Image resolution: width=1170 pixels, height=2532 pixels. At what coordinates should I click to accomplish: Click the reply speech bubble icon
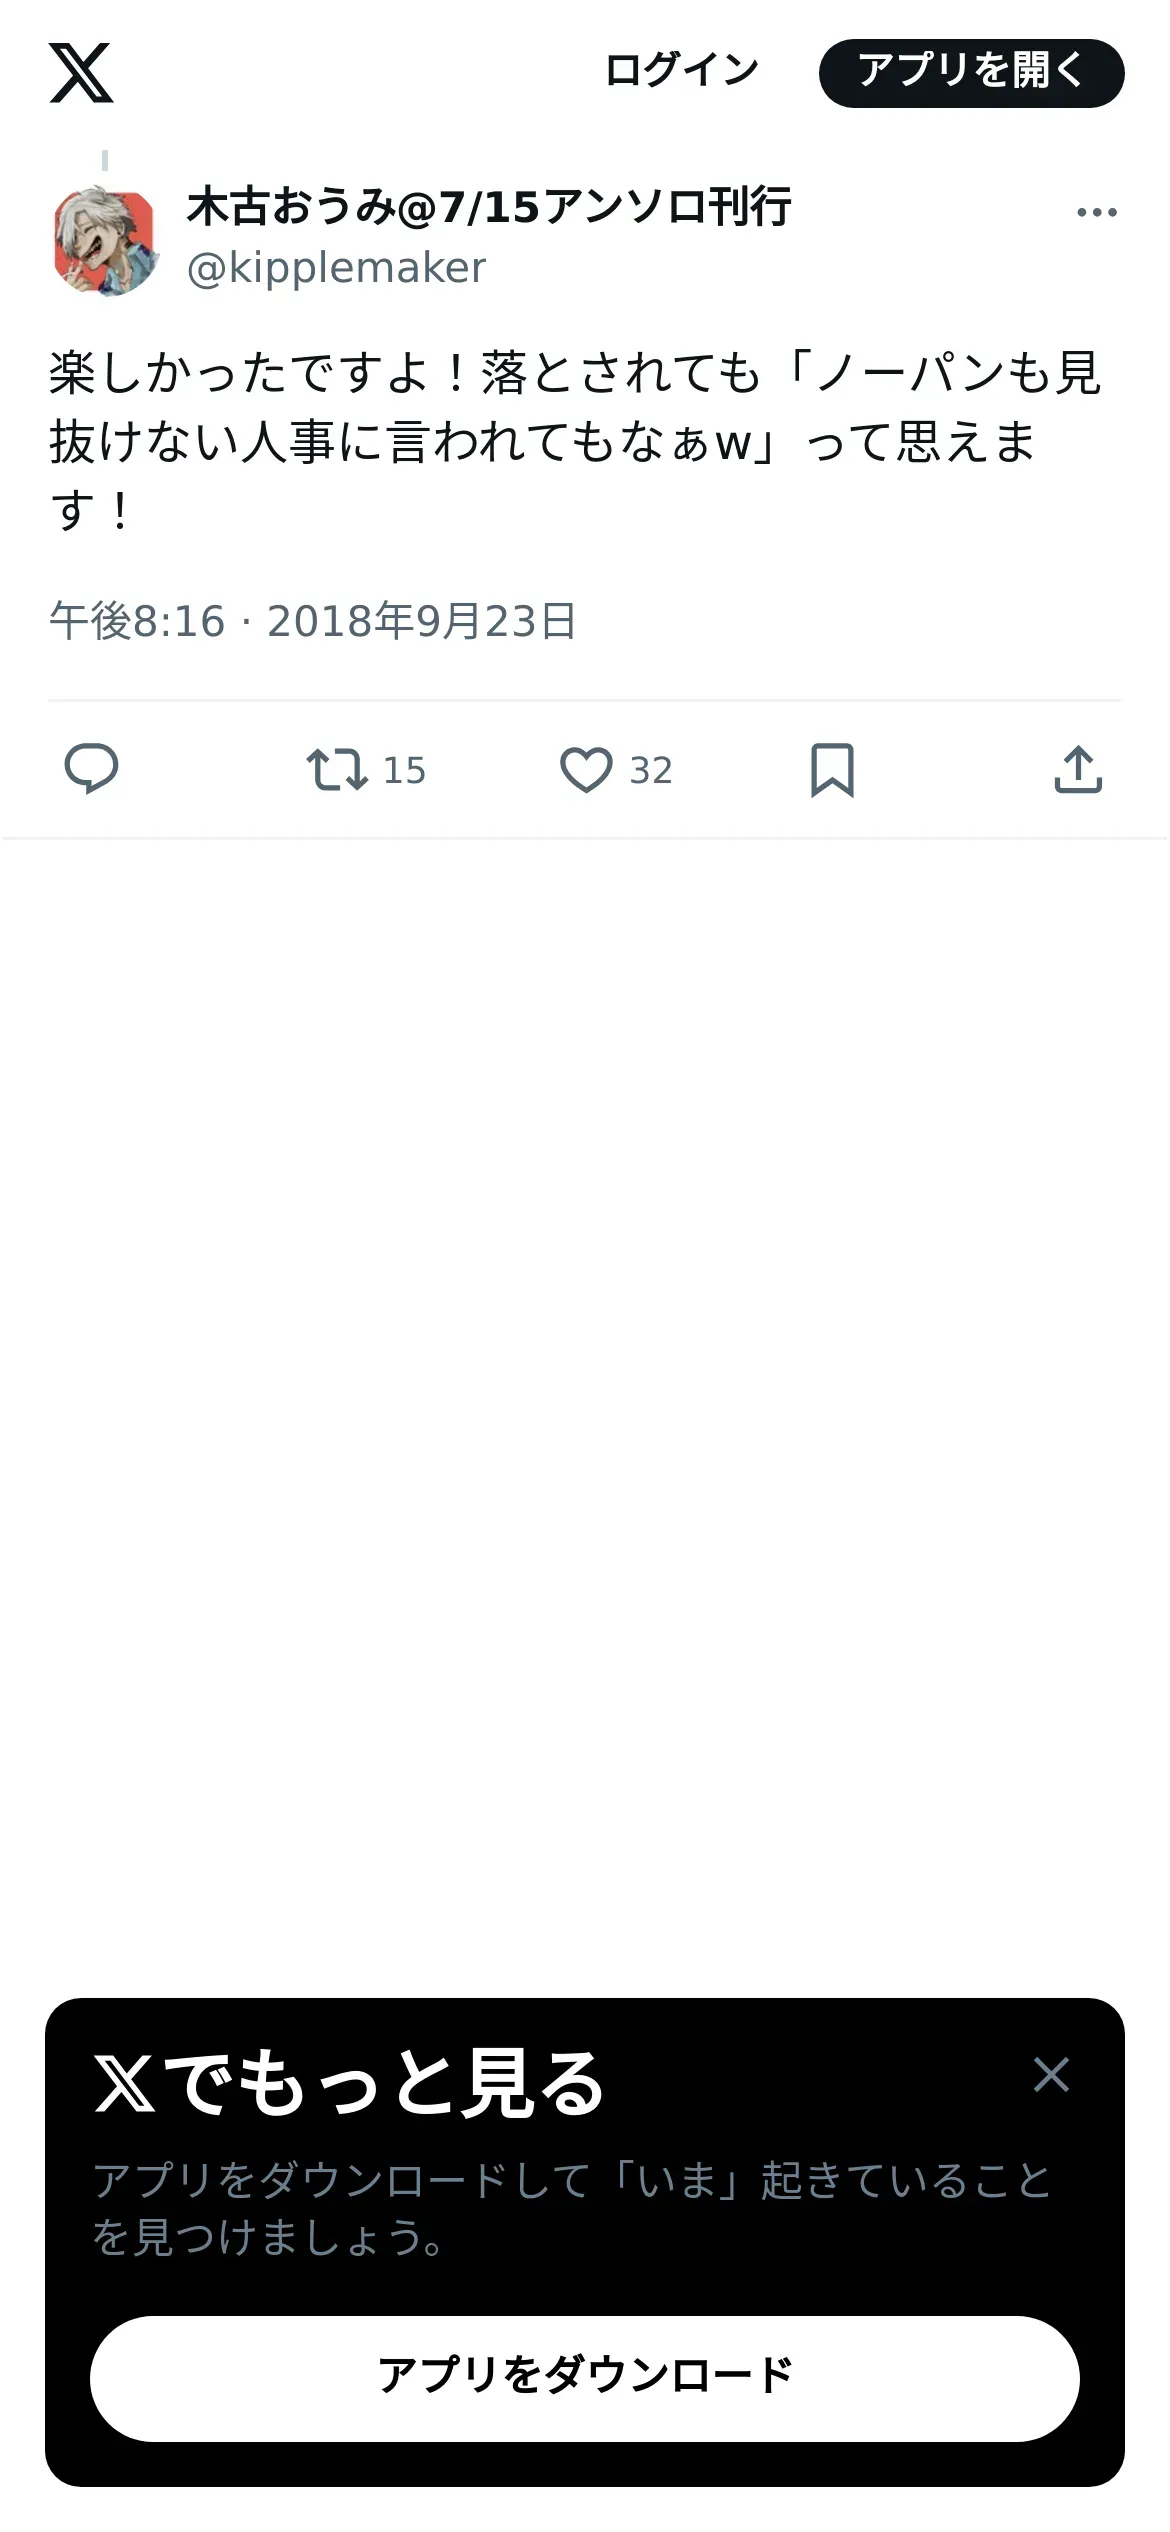[91, 769]
